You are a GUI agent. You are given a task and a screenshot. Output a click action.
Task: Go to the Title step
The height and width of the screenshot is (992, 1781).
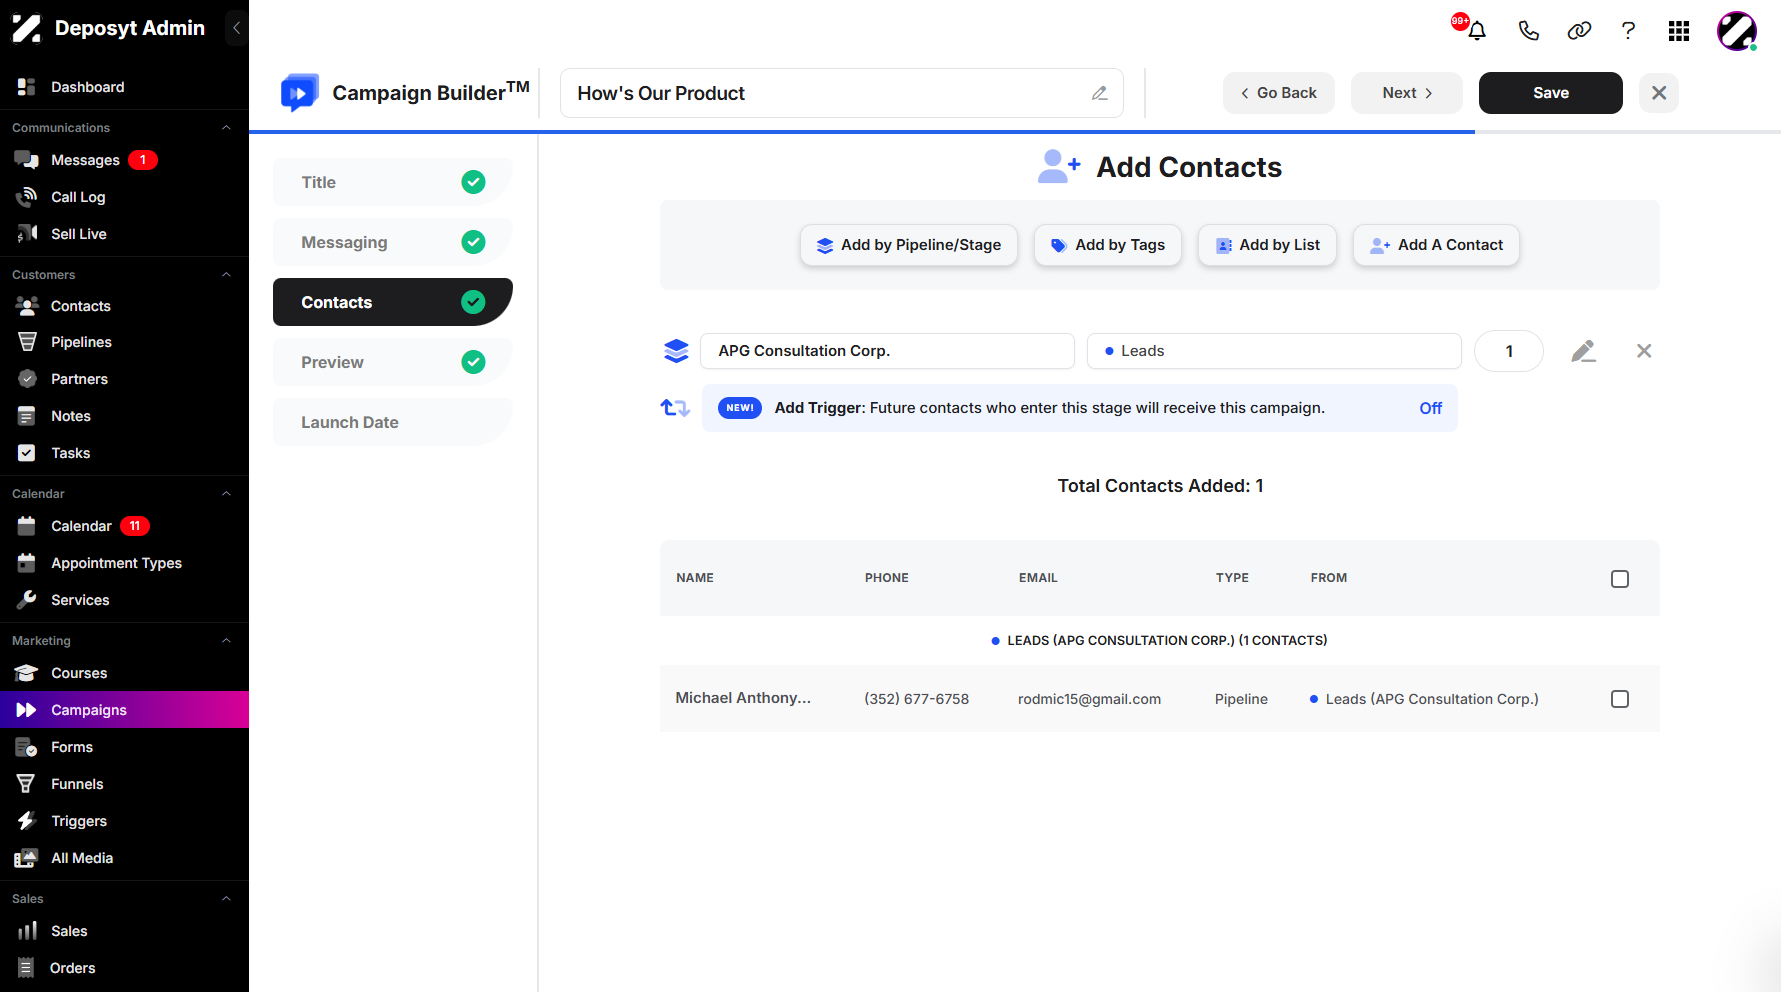392,182
